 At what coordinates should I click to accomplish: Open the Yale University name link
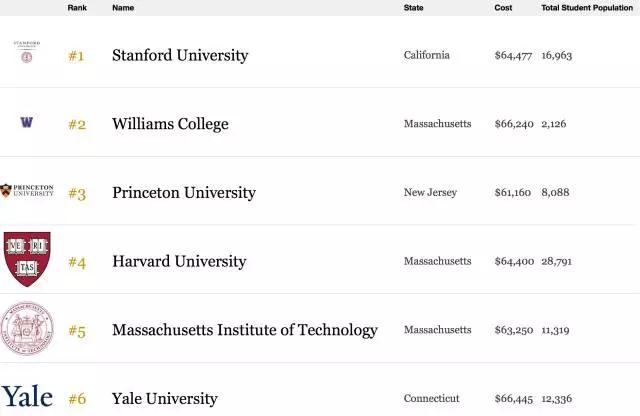click(x=165, y=399)
